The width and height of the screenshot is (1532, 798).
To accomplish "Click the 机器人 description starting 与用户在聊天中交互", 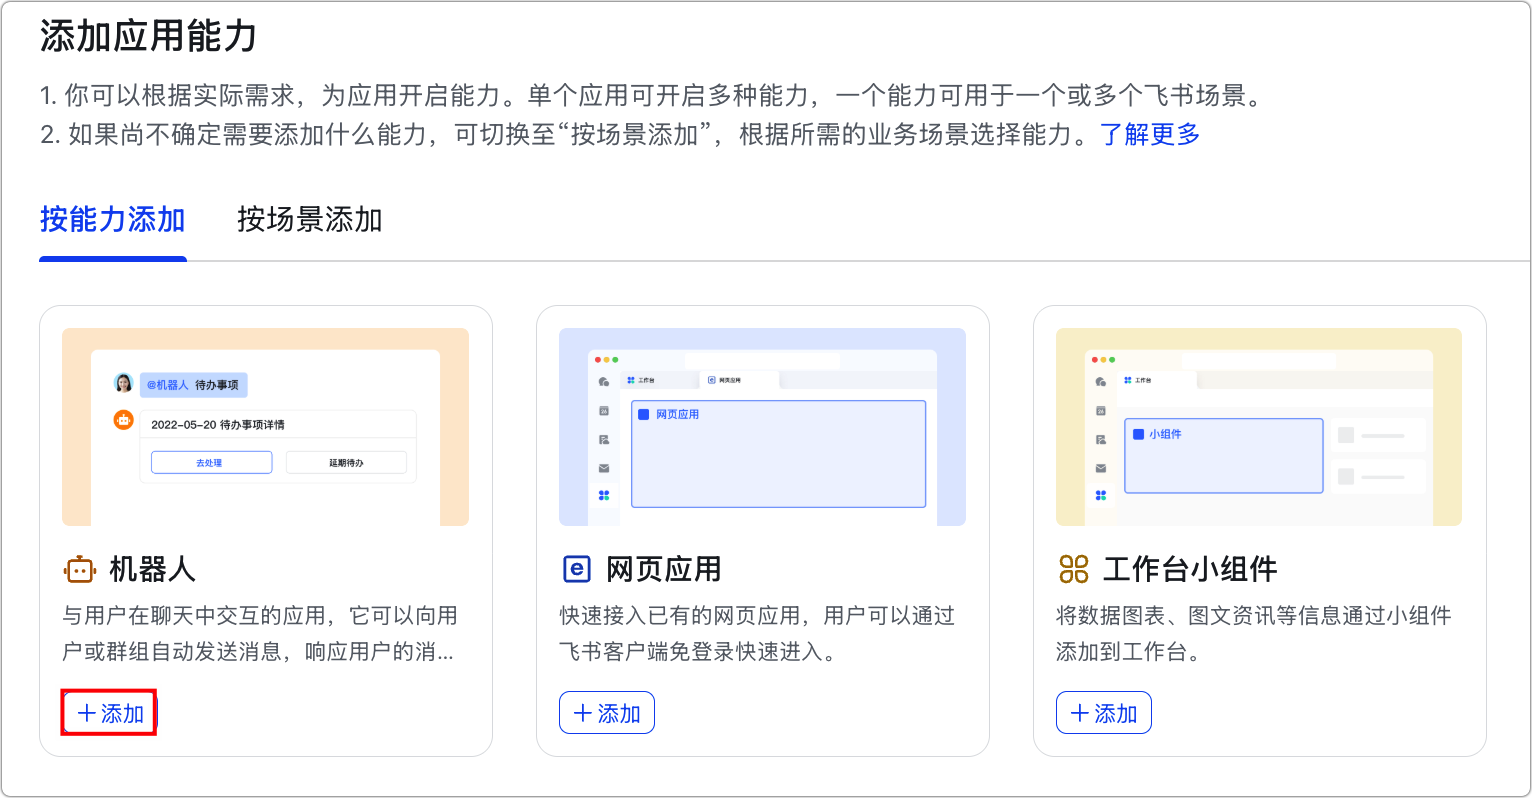I will pyautogui.click(x=260, y=634).
